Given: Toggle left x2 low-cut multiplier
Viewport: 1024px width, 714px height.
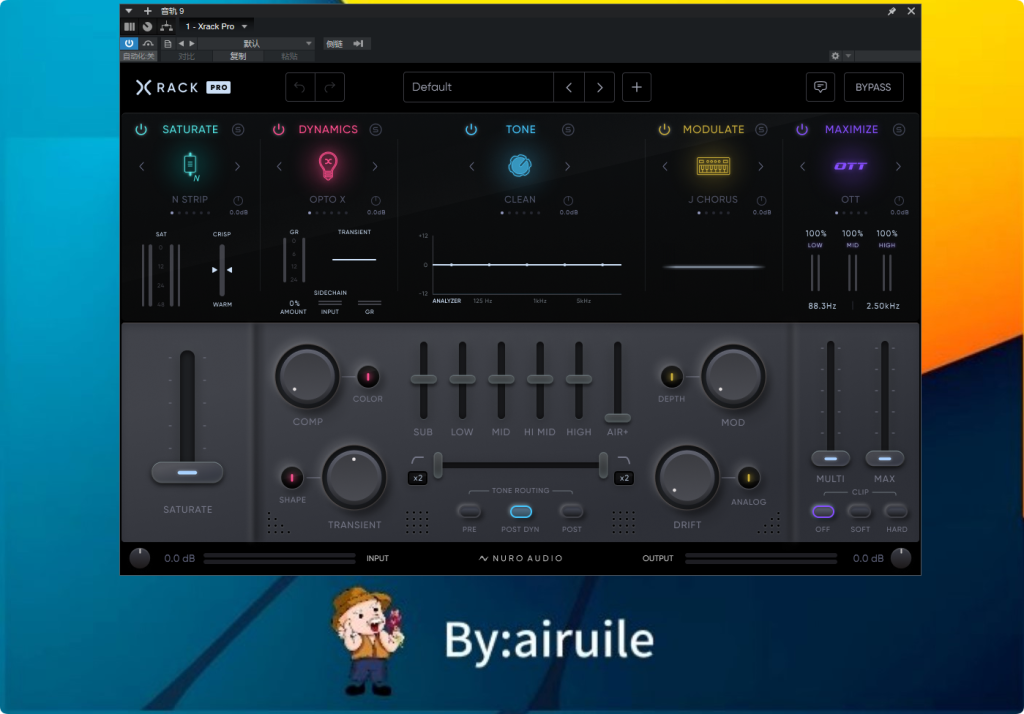Looking at the screenshot, I should coord(418,478).
